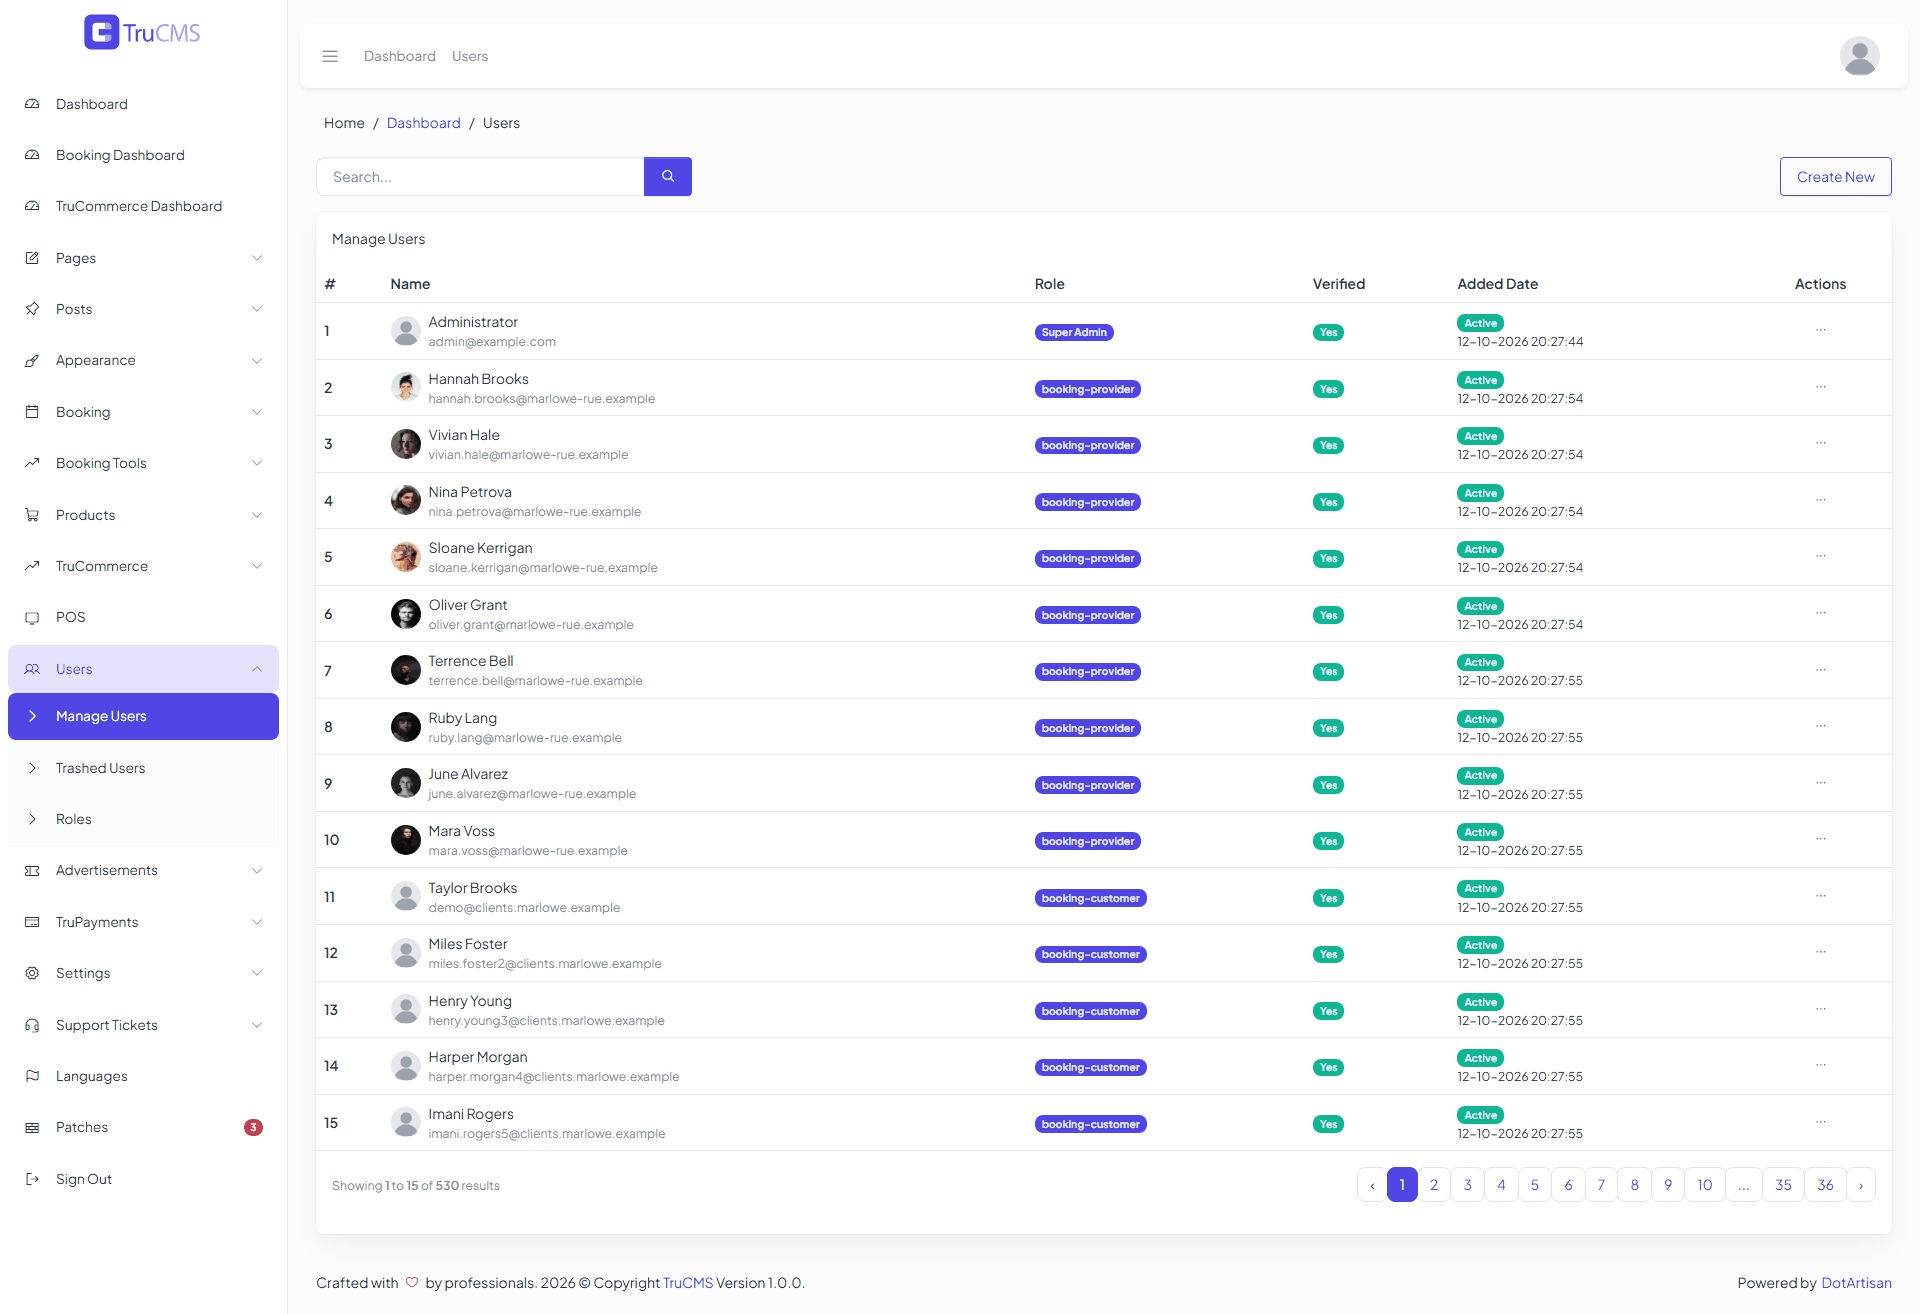The height and width of the screenshot is (1314, 1920).
Task: Click the Dashboard breadcrumb link
Action: 424,123
